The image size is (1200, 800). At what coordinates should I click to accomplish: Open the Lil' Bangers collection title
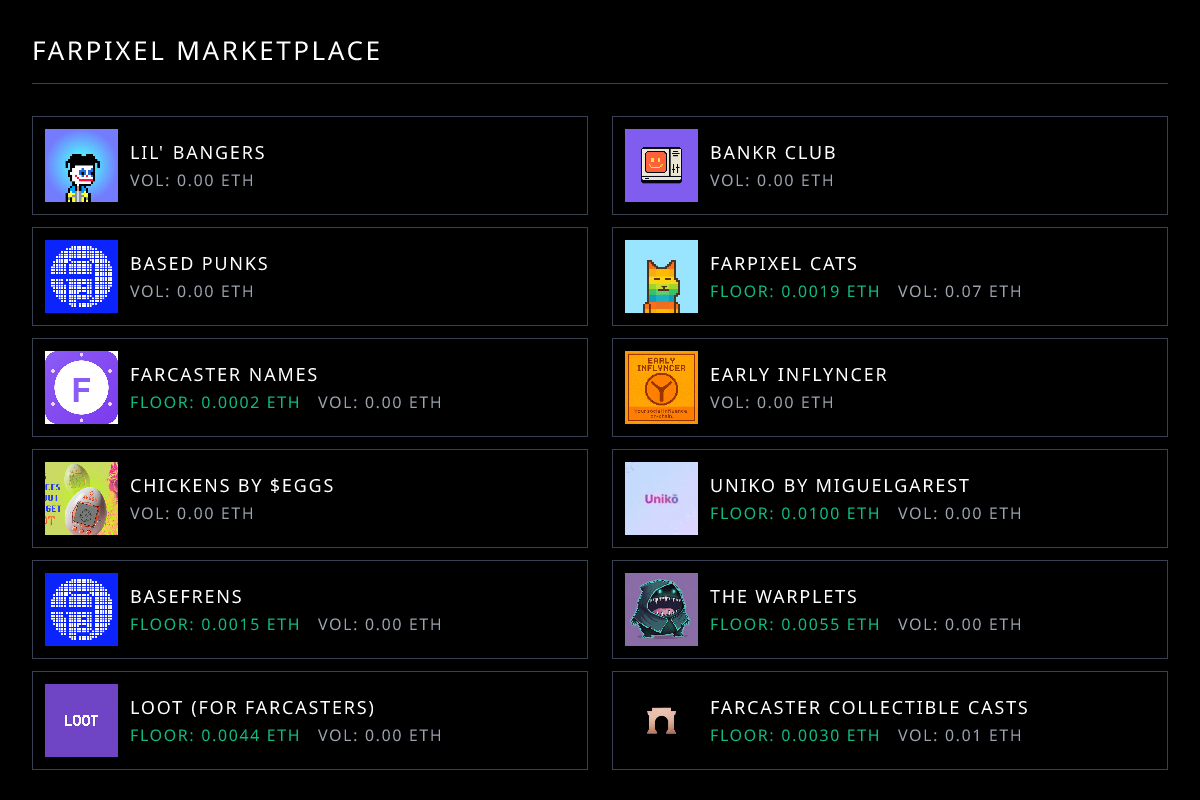click(198, 153)
